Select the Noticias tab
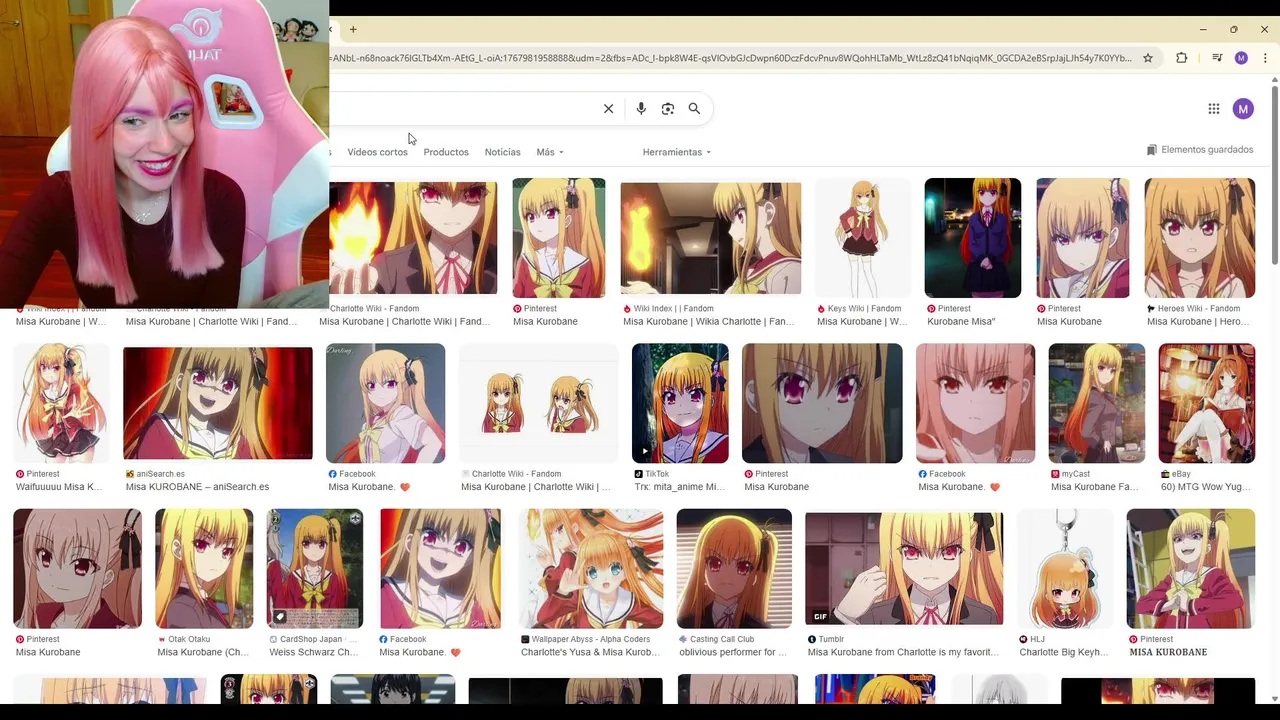This screenshot has height=720, width=1280. pos(502,152)
